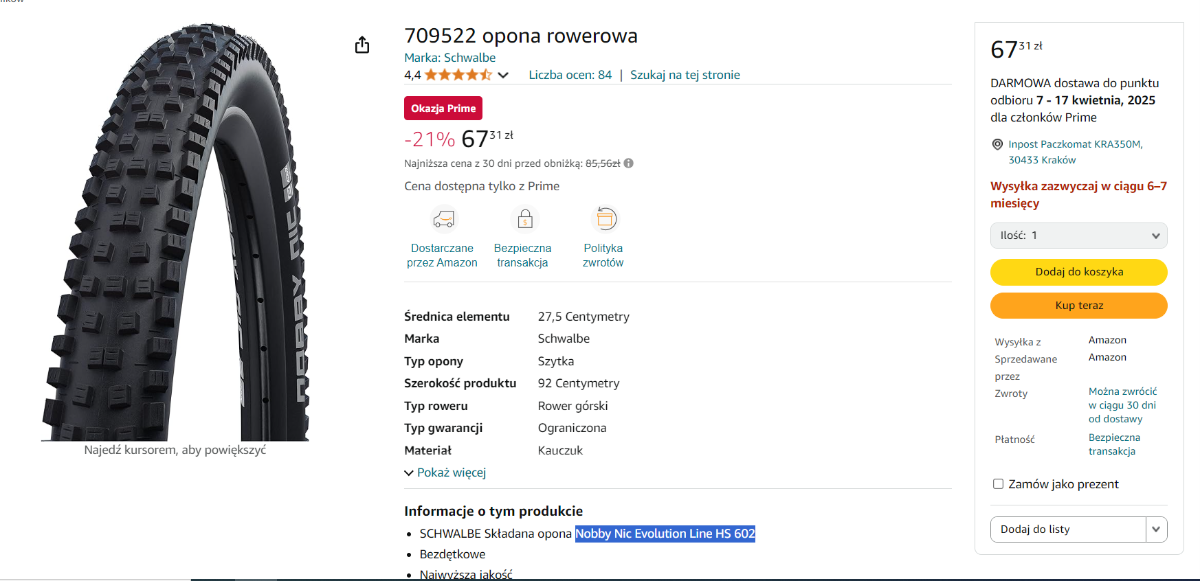1200x581 pixels.
Task: Click the crossed-out price 85,56zł
Action: (603, 163)
